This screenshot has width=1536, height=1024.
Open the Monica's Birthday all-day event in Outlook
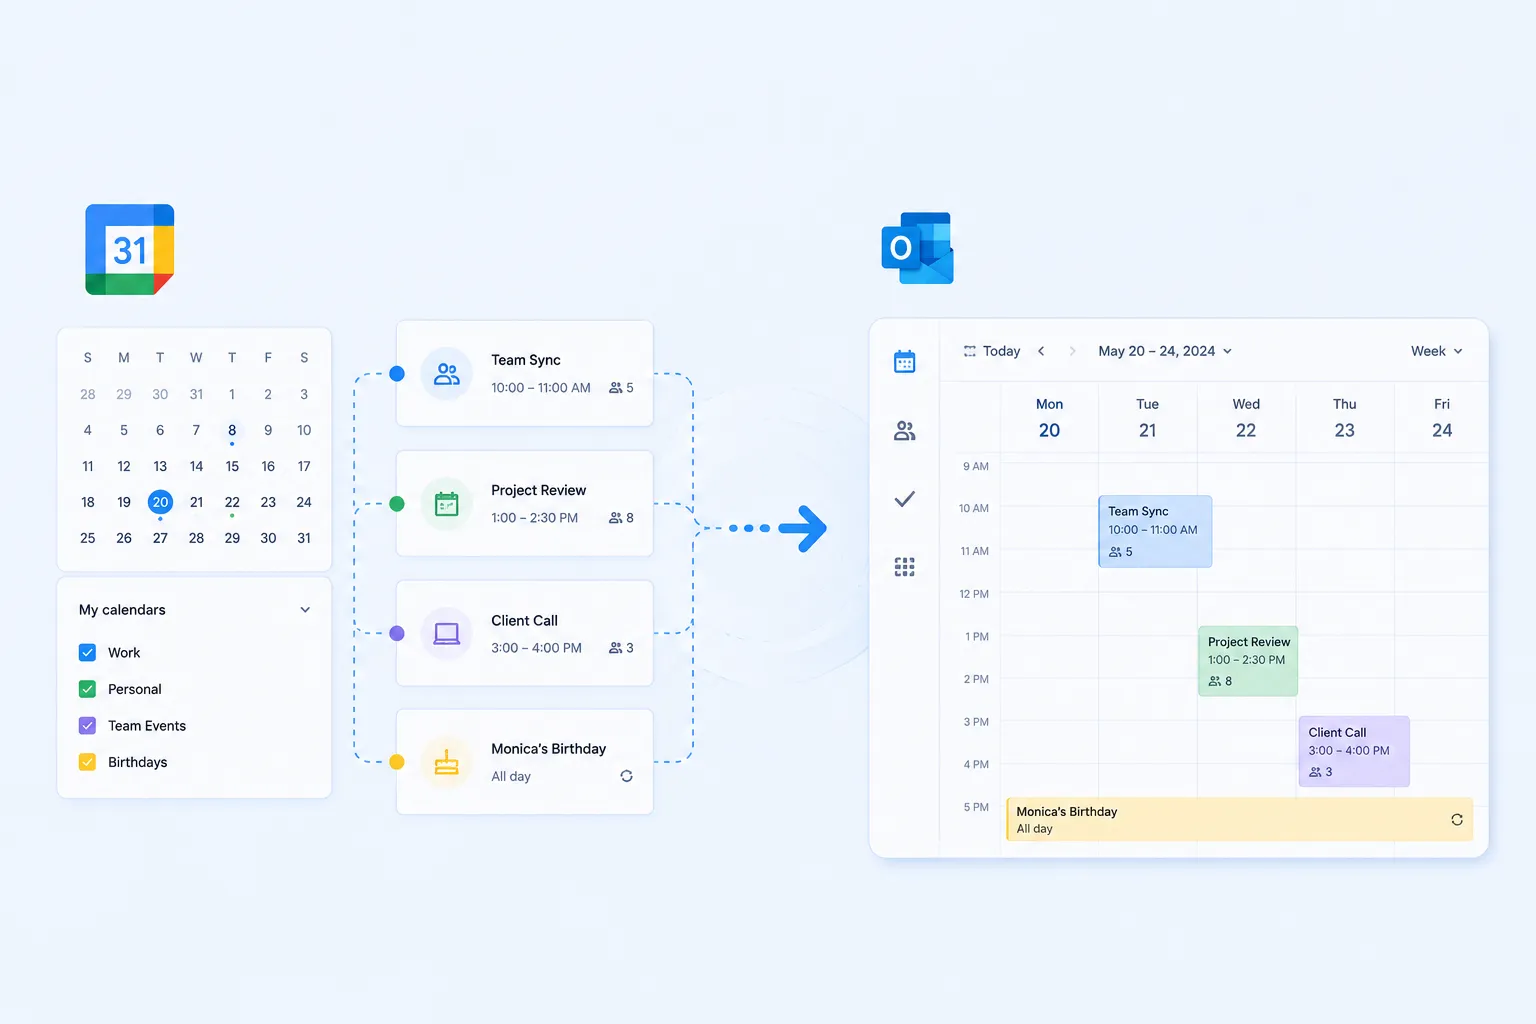[1240, 819]
